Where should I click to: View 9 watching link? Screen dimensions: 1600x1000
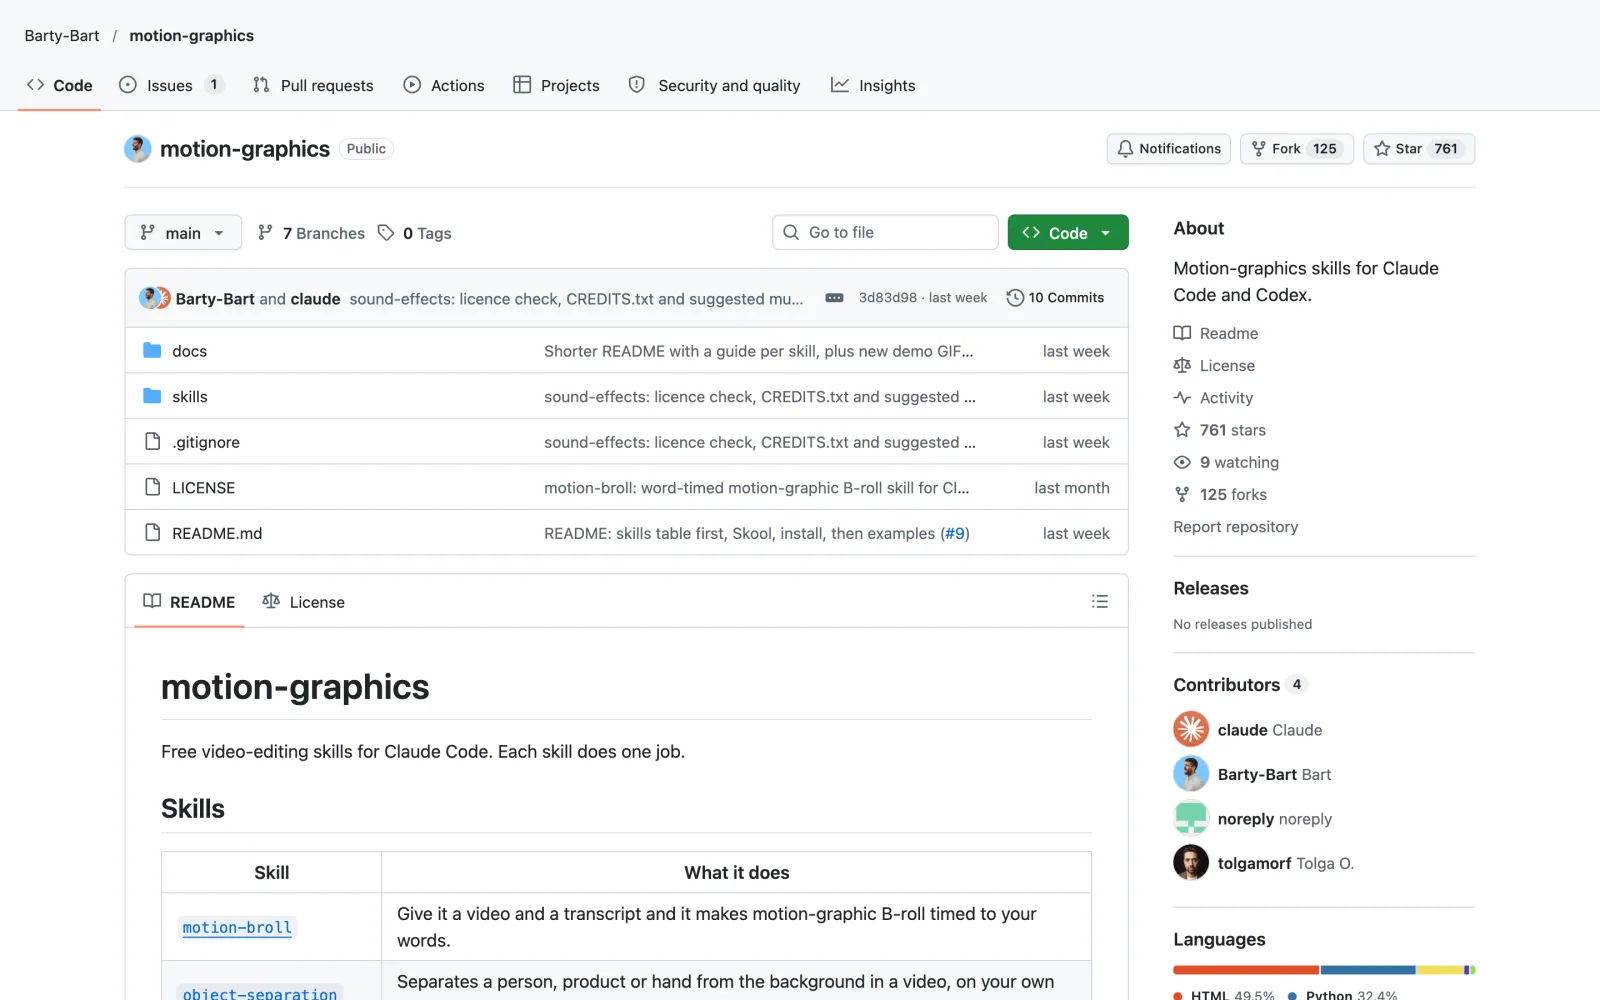1227,462
